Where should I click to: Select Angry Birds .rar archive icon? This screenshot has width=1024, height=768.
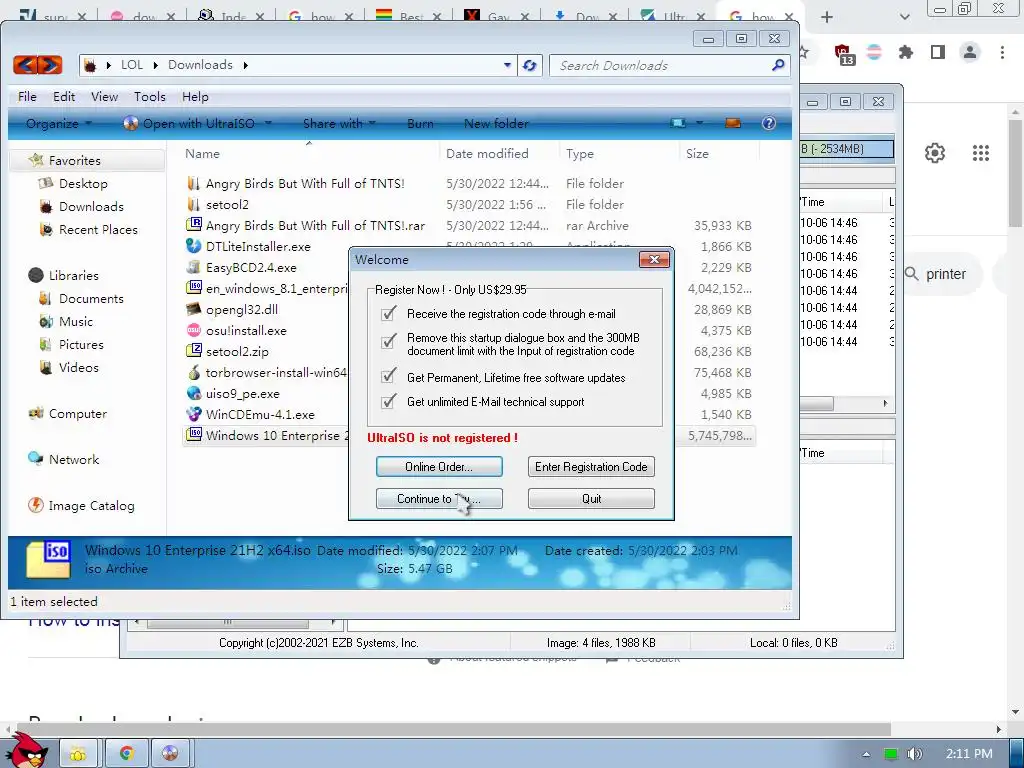pyautogui.click(x=193, y=225)
